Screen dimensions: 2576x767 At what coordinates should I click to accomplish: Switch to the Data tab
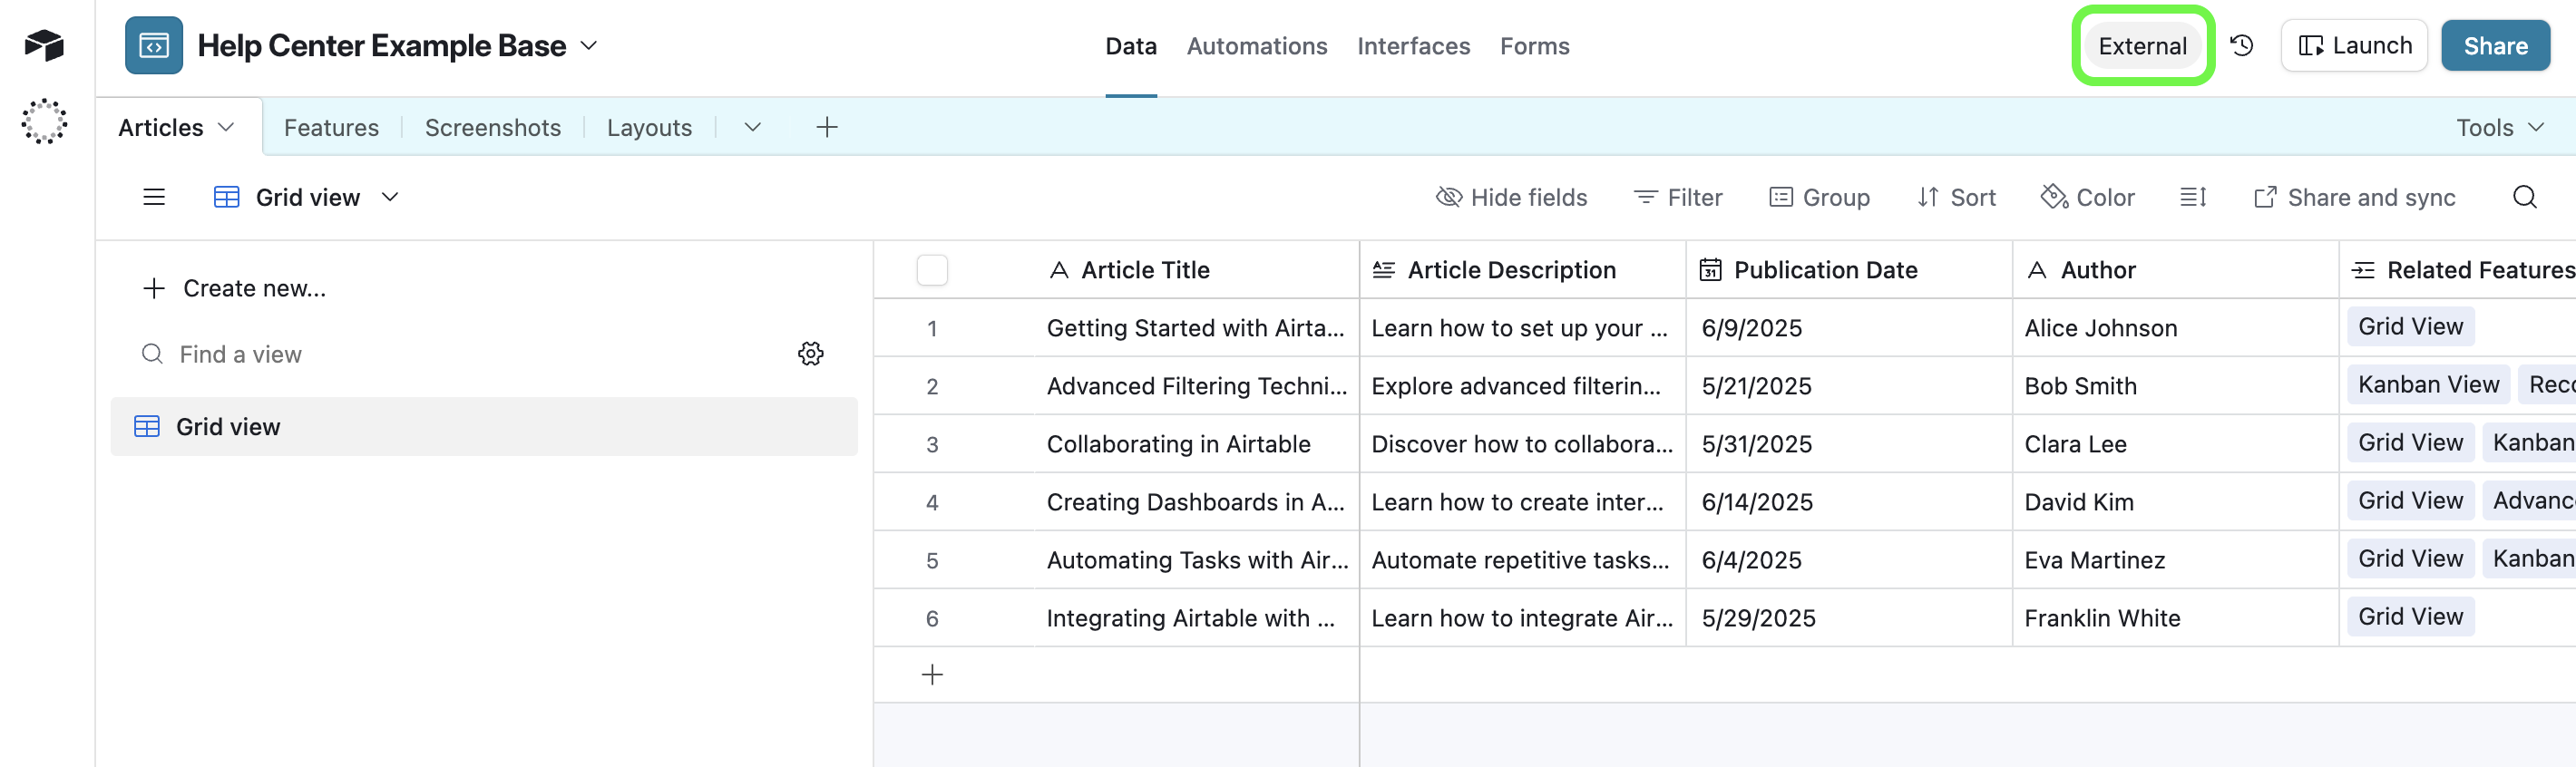(1131, 46)
